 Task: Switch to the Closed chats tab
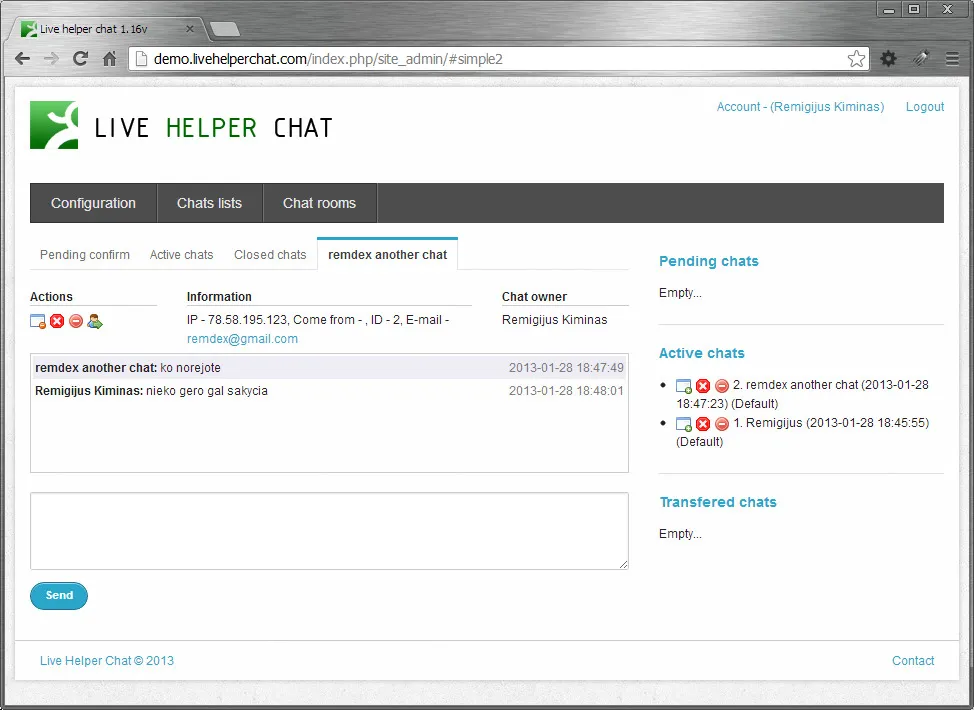[269, 254]
